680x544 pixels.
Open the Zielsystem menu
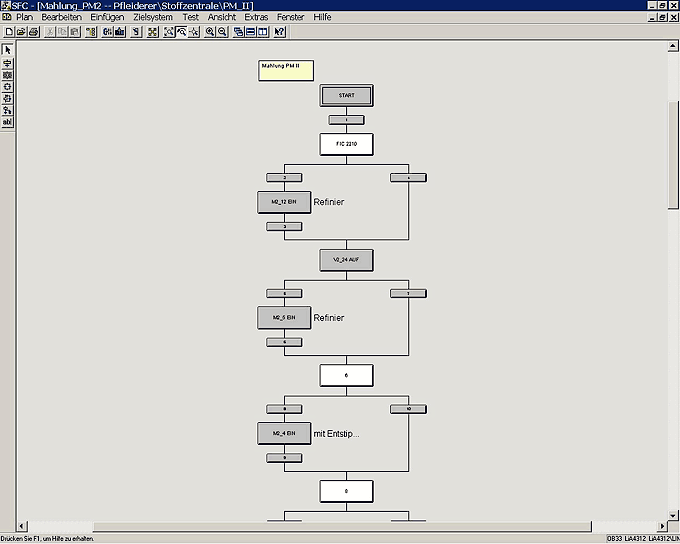tap(153, 18)
